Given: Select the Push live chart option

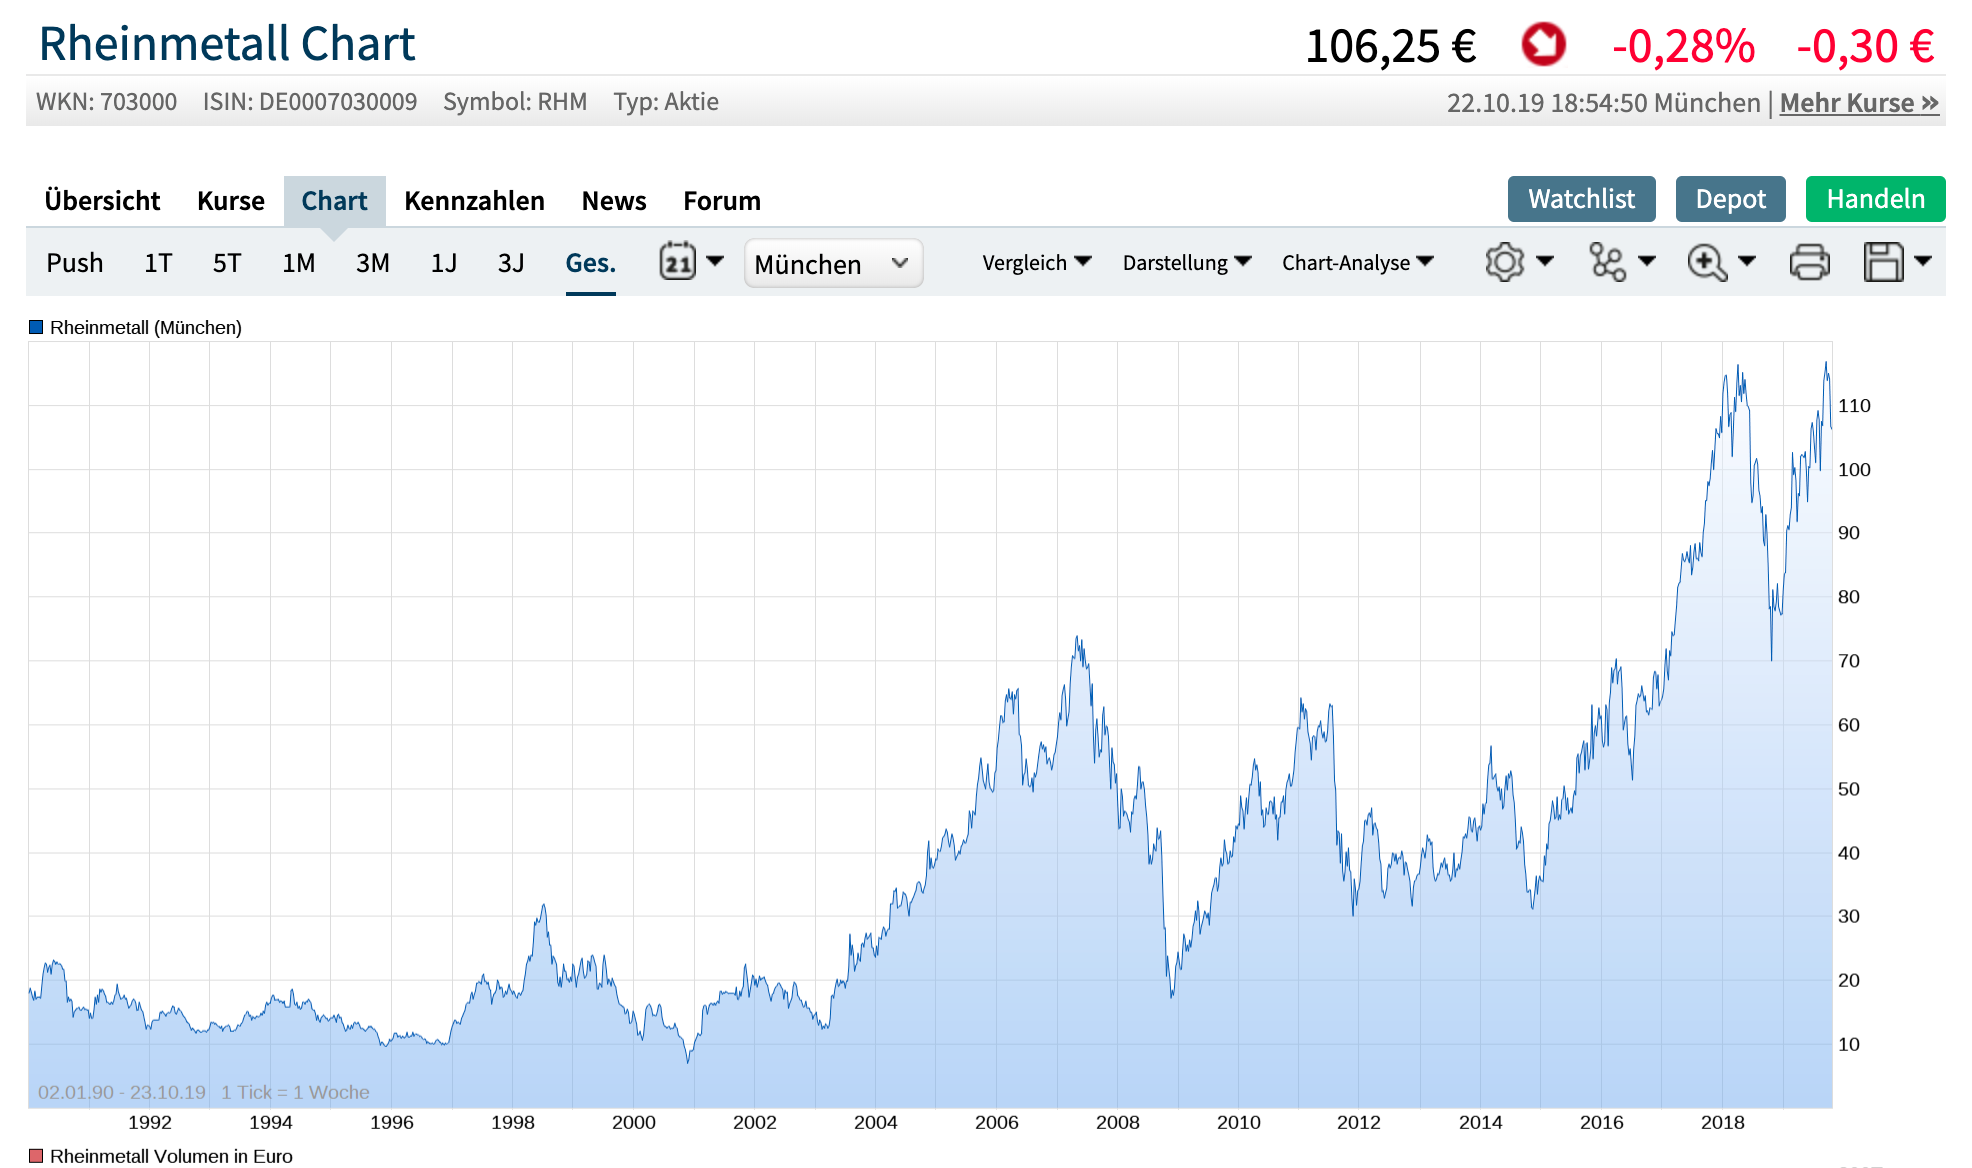Looking at the screenshot, I should pos(75,263).
